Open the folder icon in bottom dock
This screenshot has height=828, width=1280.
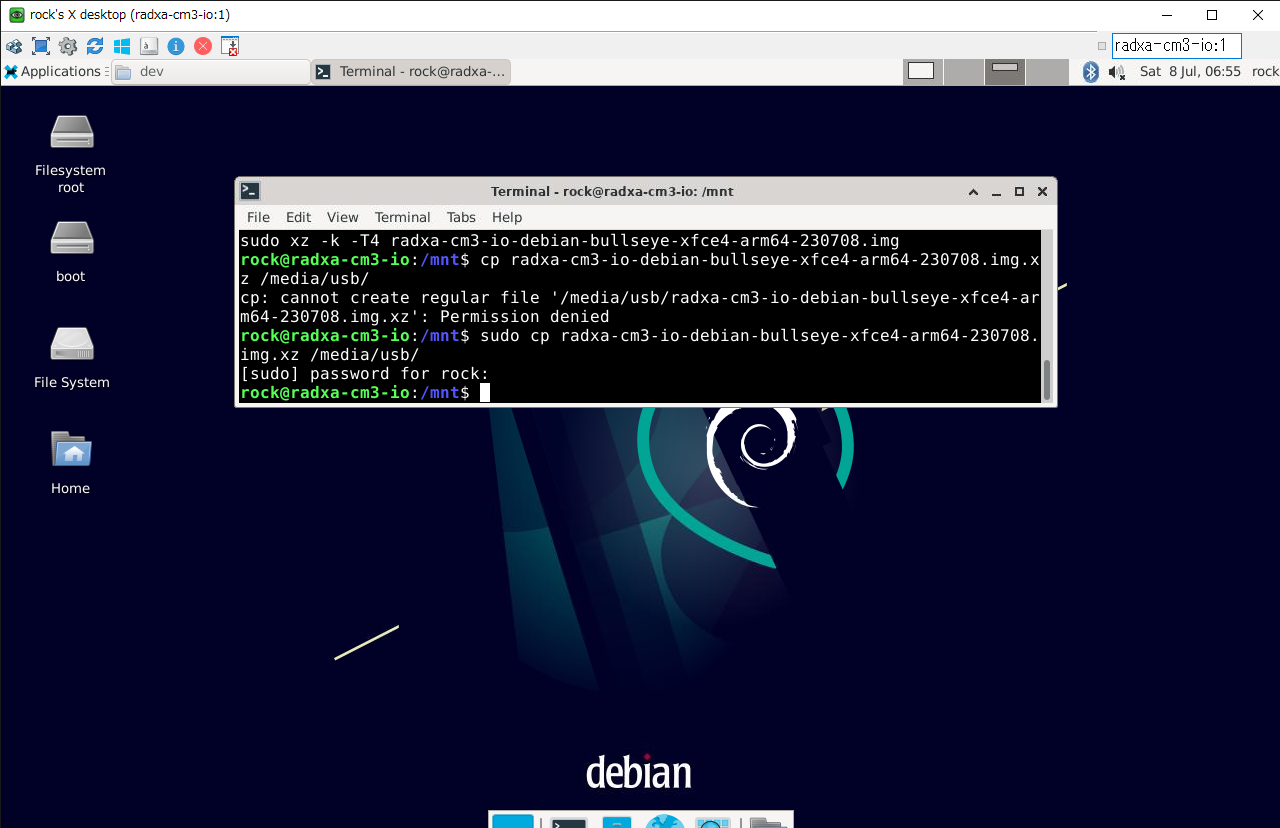767,822
